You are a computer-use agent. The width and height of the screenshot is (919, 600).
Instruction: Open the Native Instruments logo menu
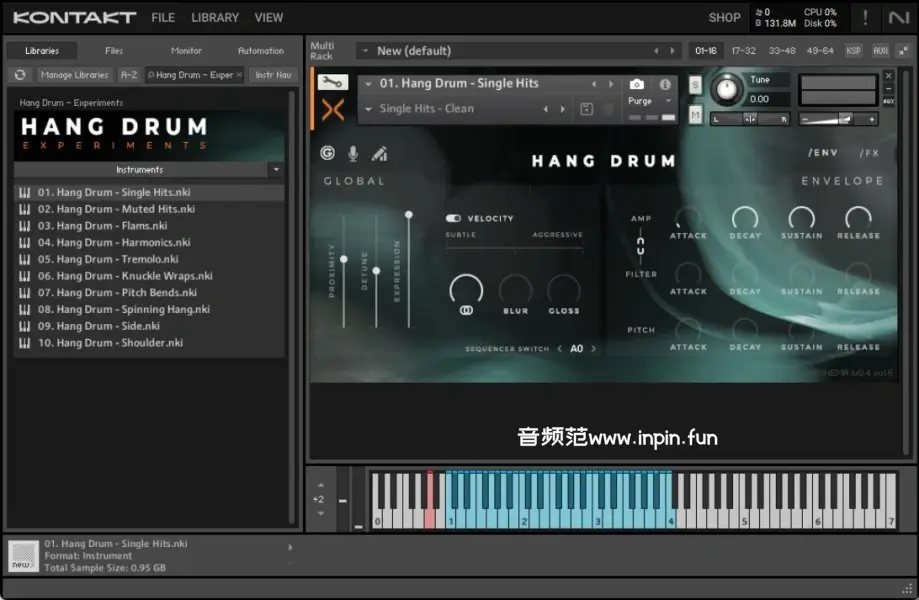coord(897,17)
